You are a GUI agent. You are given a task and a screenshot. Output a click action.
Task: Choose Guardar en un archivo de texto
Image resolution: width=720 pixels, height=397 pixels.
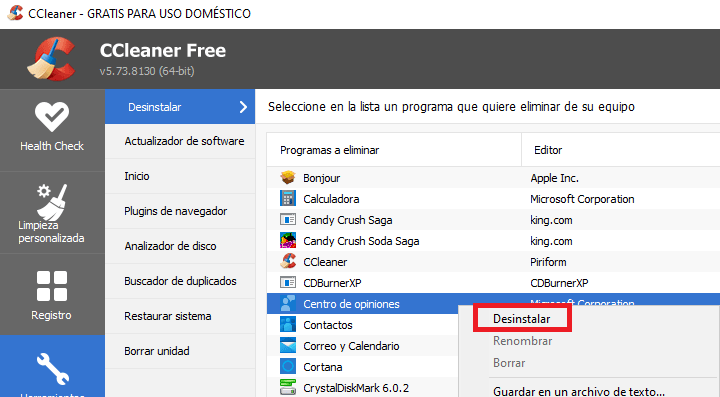tap(579, 391)
